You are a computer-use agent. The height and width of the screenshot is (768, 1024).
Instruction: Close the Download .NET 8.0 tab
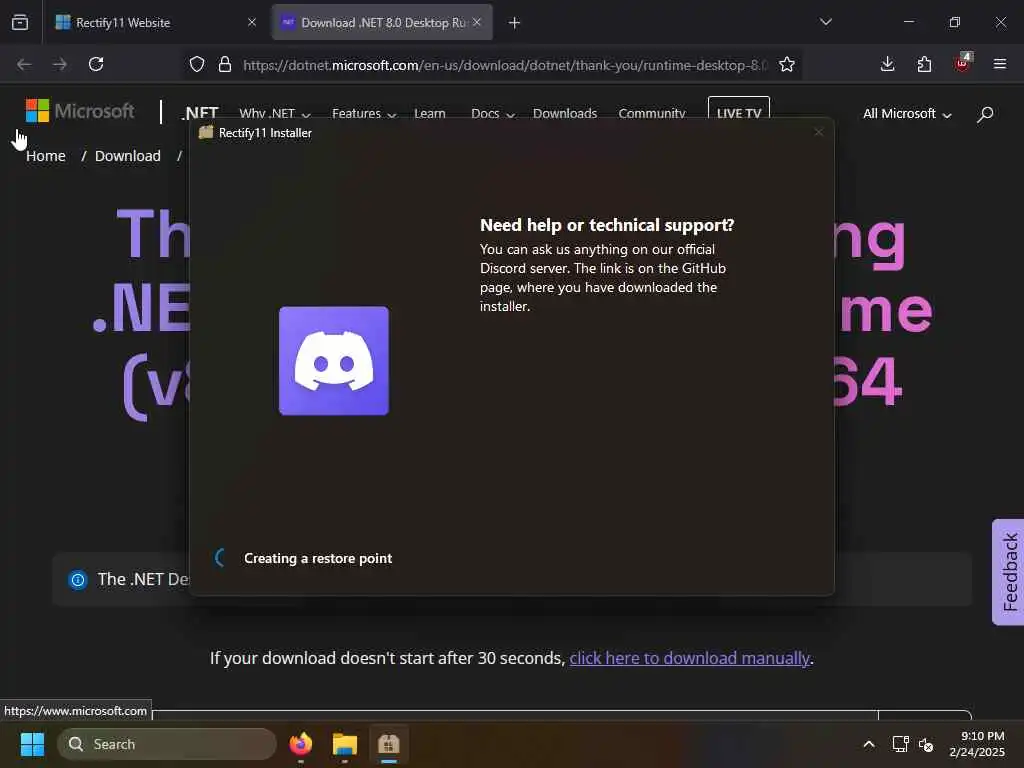point(477,22)
